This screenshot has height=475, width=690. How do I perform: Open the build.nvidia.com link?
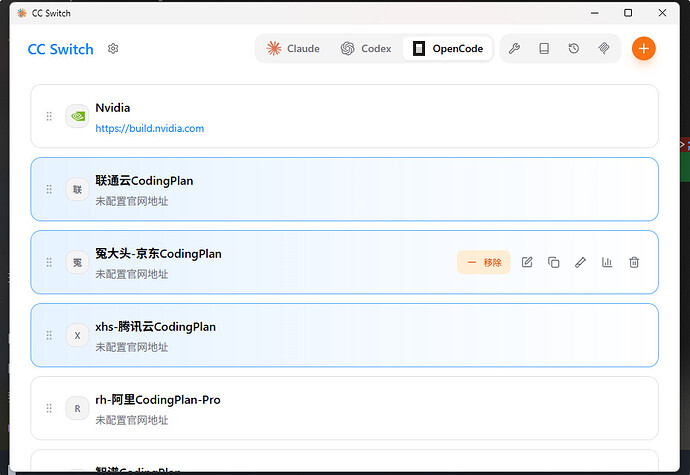coord(150,129)
